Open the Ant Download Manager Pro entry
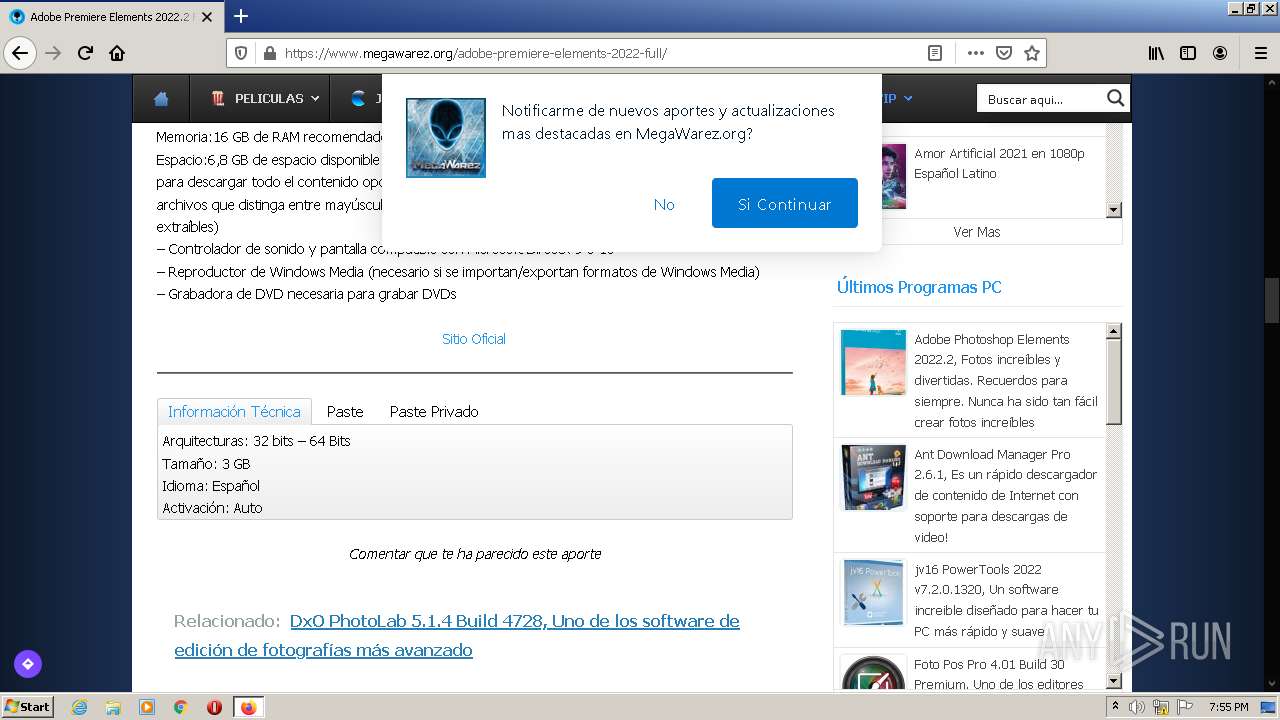The width and height of the screenshot is (1280, 720). [x=1006, y=495]
